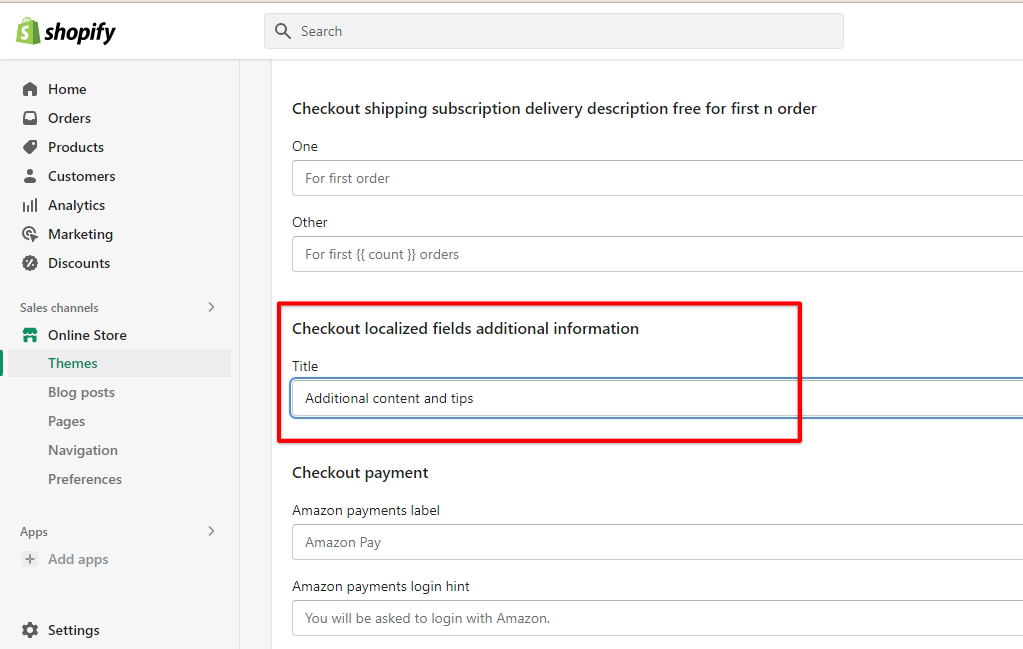The image size is (1023, 649).
Task: Click the Orders inbox icon
Action: [x=30, y=118]
